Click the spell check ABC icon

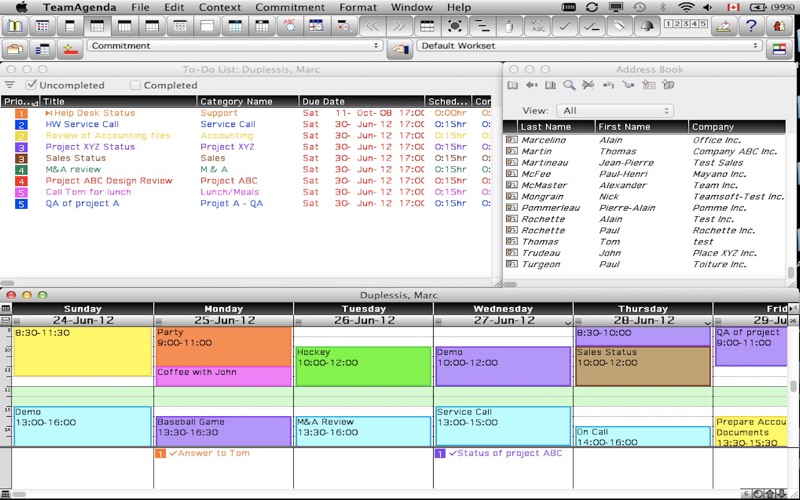tap(290, 26)
